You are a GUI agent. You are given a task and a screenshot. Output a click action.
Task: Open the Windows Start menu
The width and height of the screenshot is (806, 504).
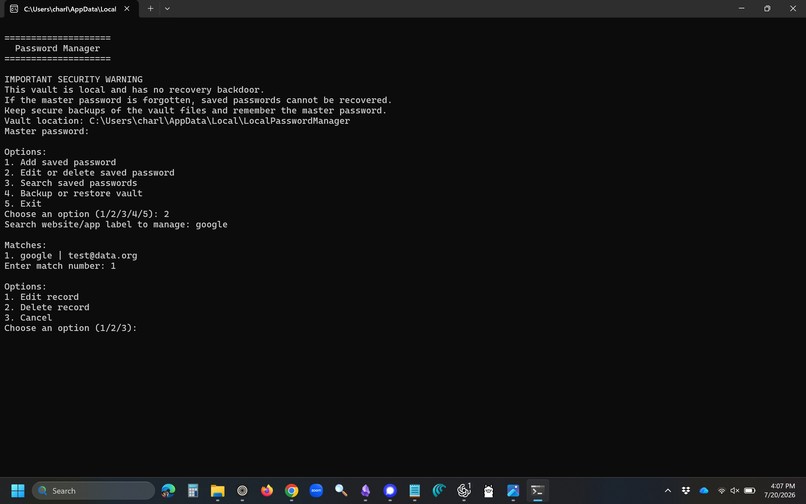(x=17, y=491)
